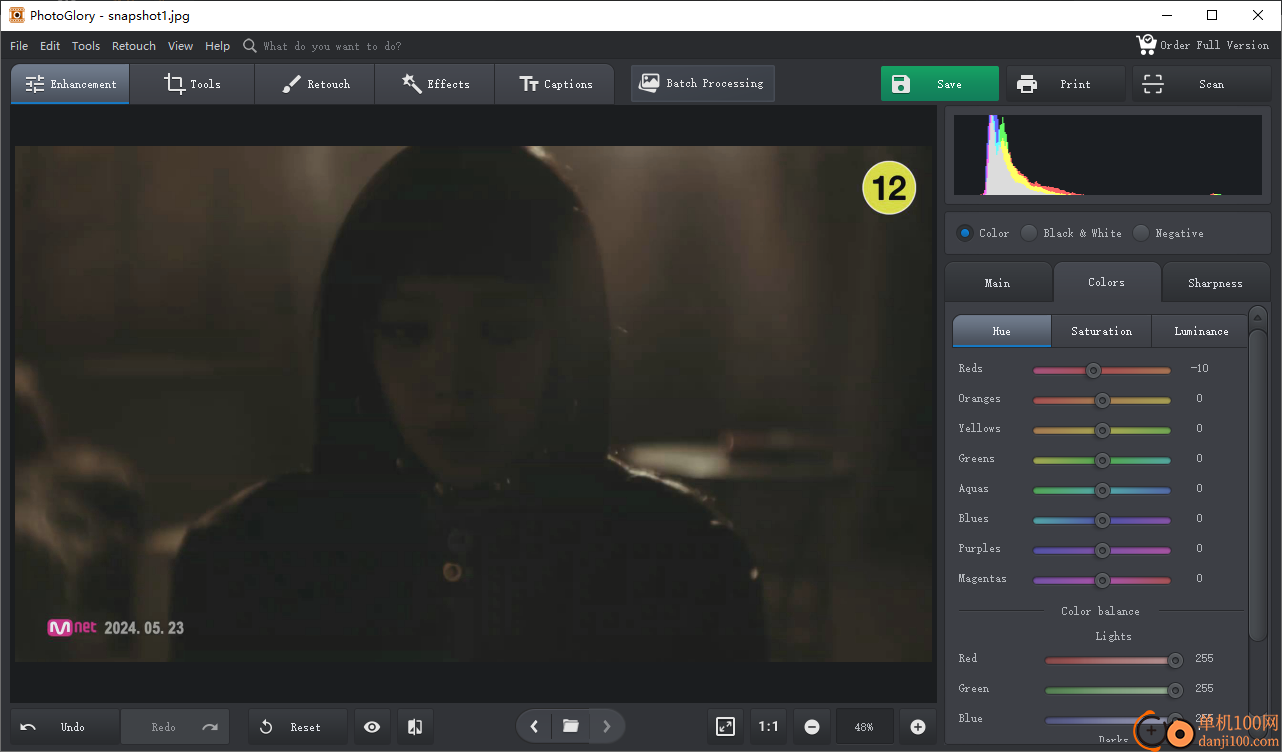Screen dimensions: 1282x752
Task: Open the Tools menu in menu bar
Action: (86, 46)
